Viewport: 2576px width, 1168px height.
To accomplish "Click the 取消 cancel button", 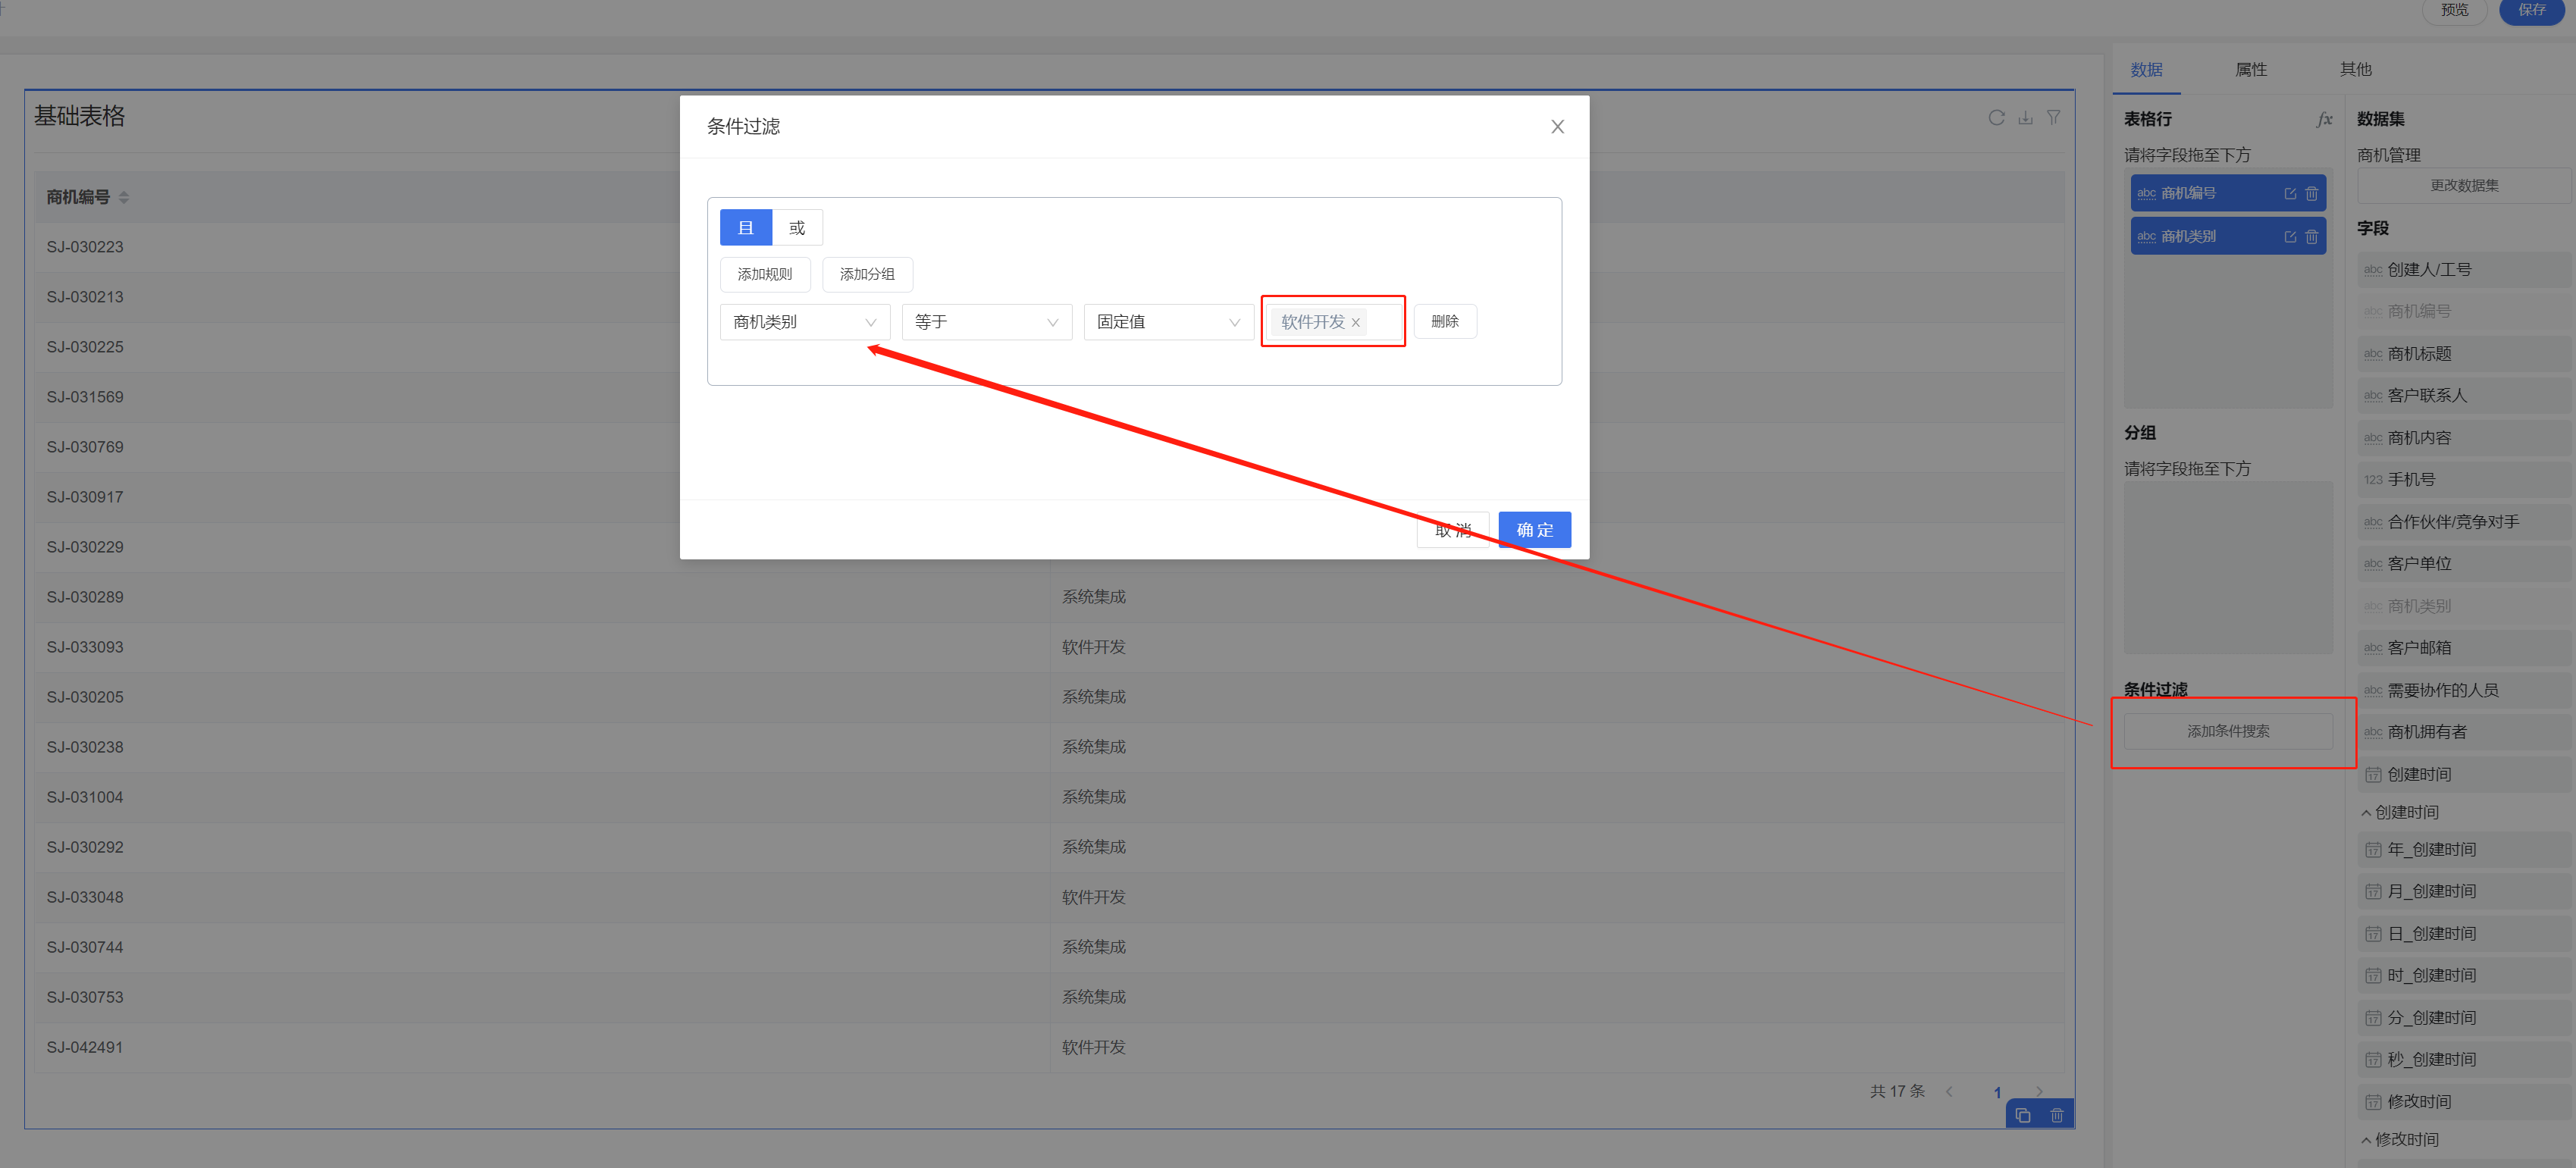I will tap(1453, 530).
